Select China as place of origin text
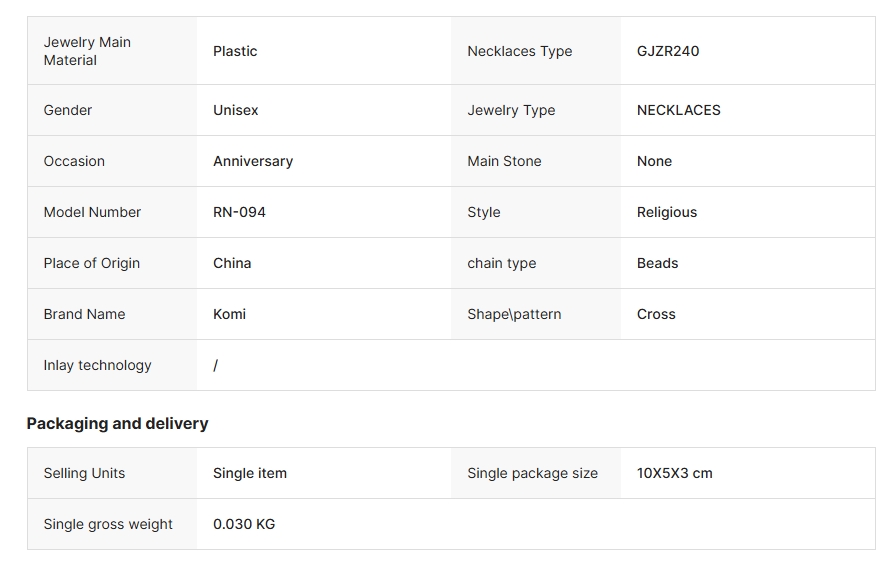 [x=232, y=263]
